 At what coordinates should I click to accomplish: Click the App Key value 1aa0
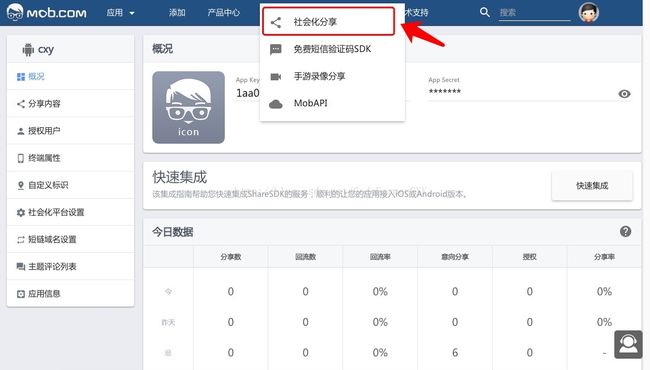pyautogui.click(x=247, y=93)
